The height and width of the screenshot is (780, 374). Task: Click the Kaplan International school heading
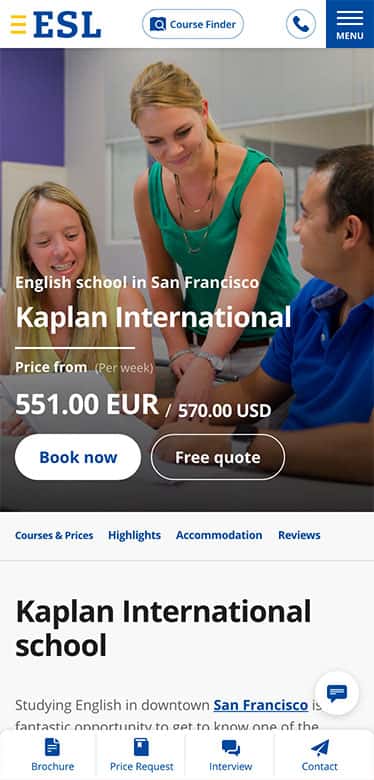(164, 628)
